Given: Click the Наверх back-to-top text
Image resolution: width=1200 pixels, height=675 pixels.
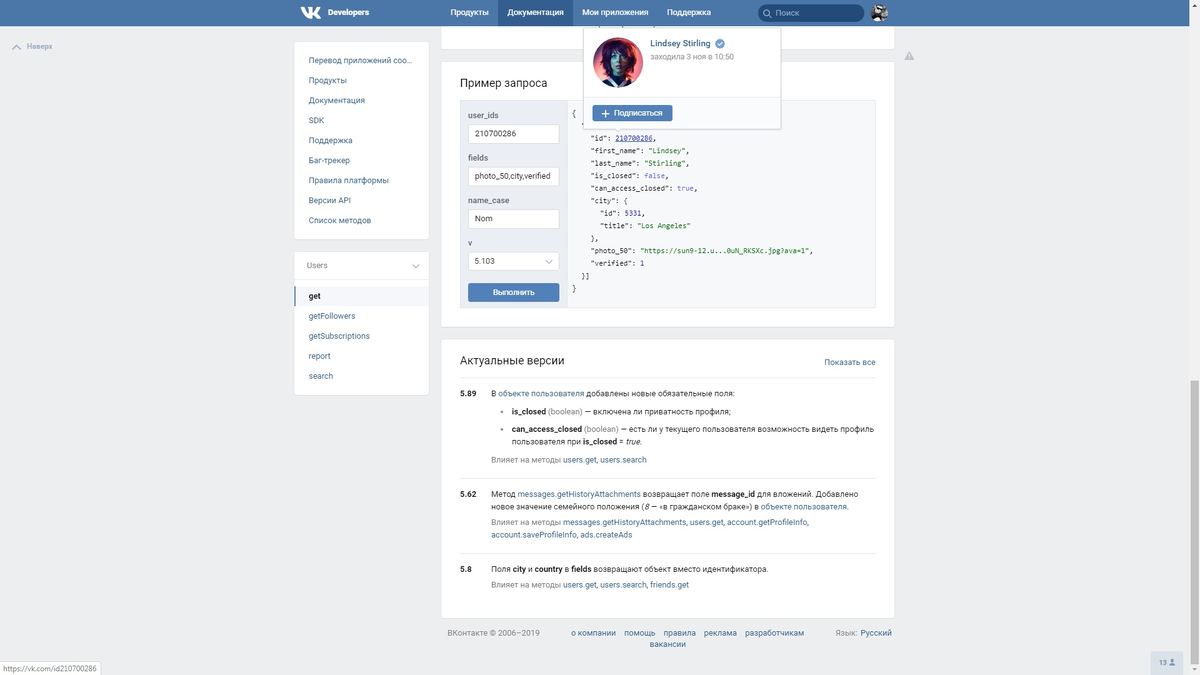Looking at the screenshot, I should 40,47.
